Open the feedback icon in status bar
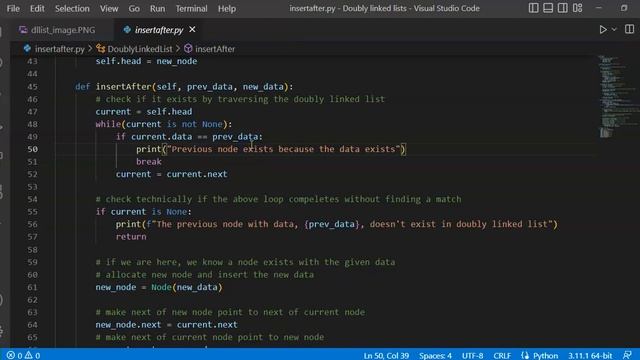This screenshot has width=640, height=360. 627,355
